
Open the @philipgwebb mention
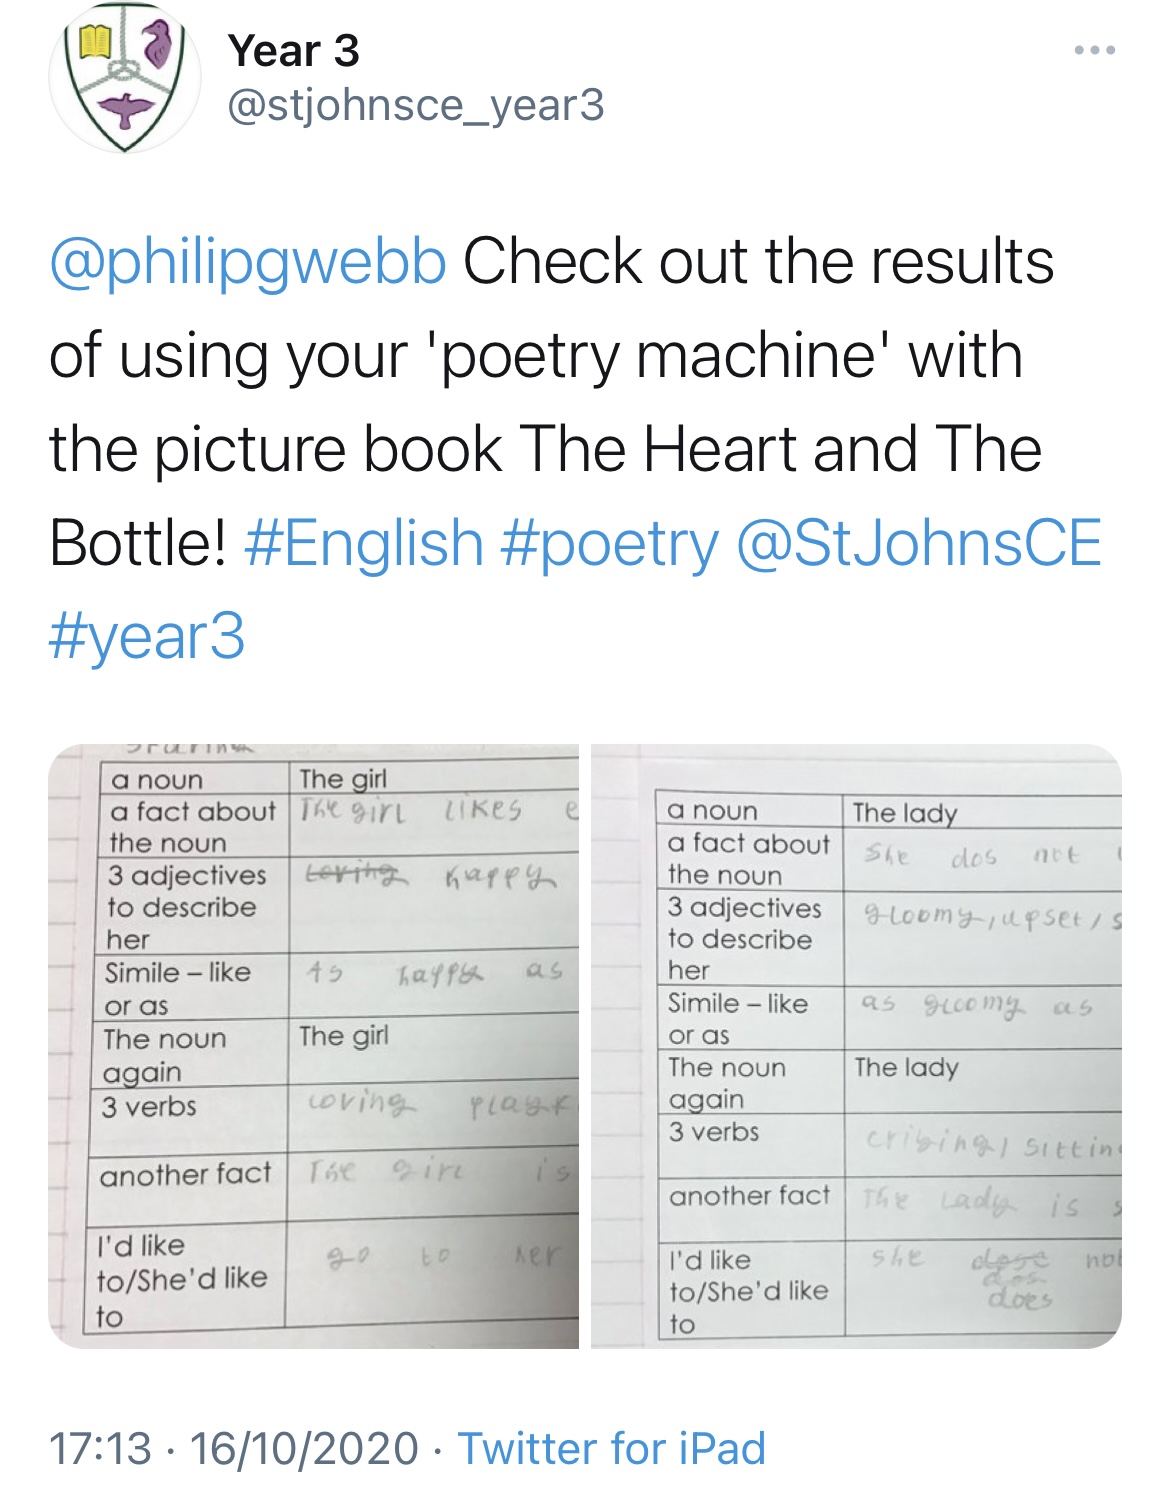(x=248, y=262)
